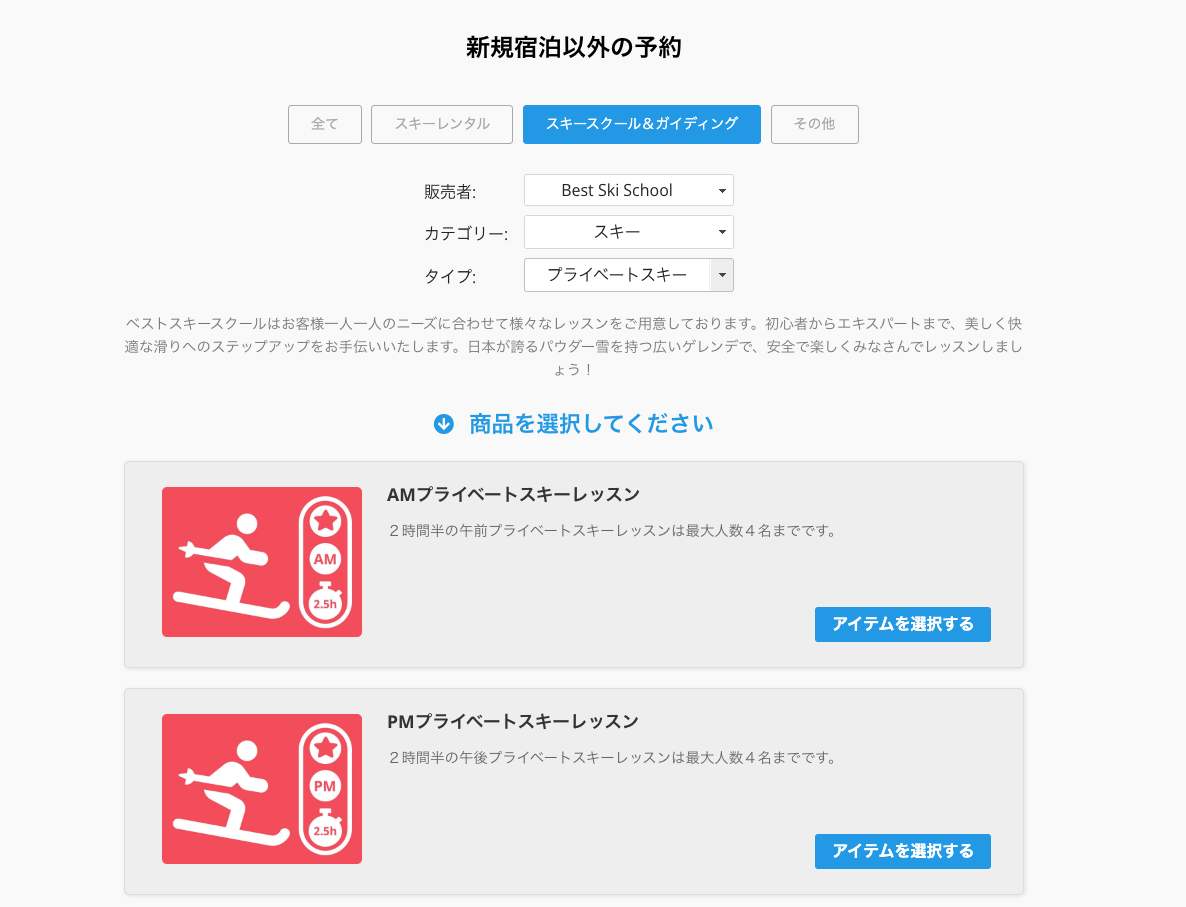Switch to the その他 tab
The image size is (1186, 907).
point(815,124)
